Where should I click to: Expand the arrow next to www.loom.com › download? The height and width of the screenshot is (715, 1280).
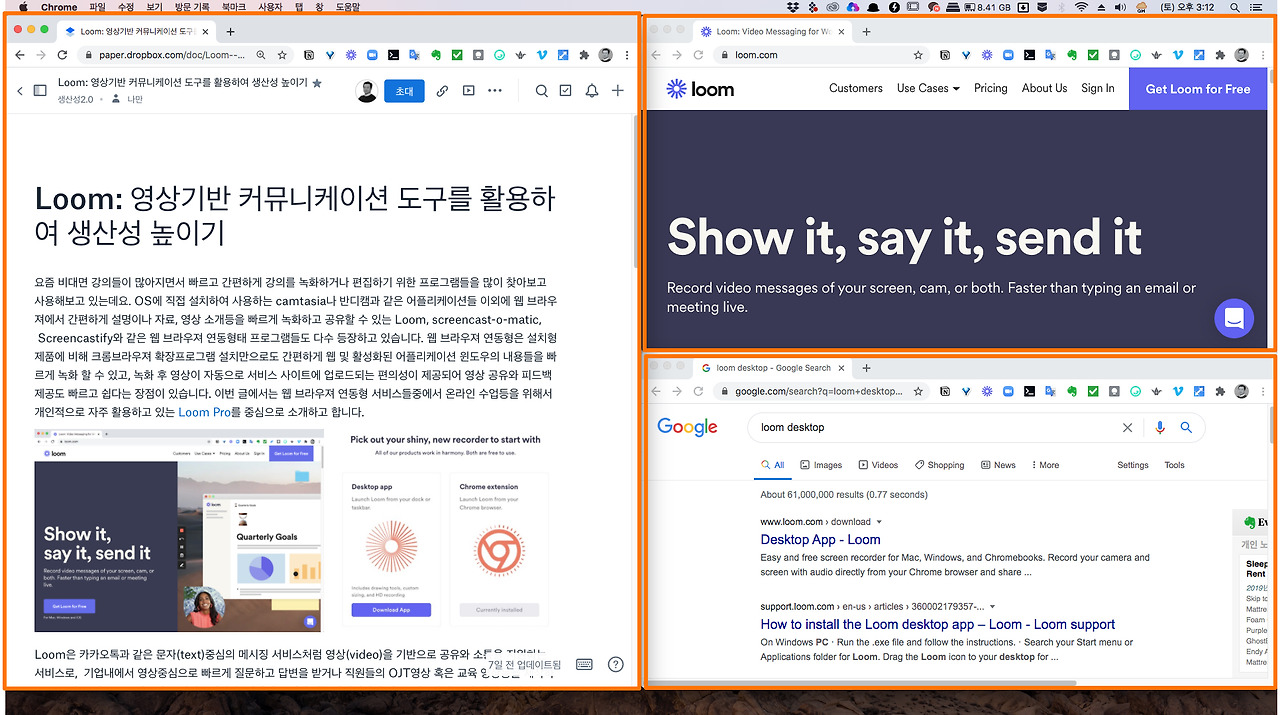click(x=879, y=522)
